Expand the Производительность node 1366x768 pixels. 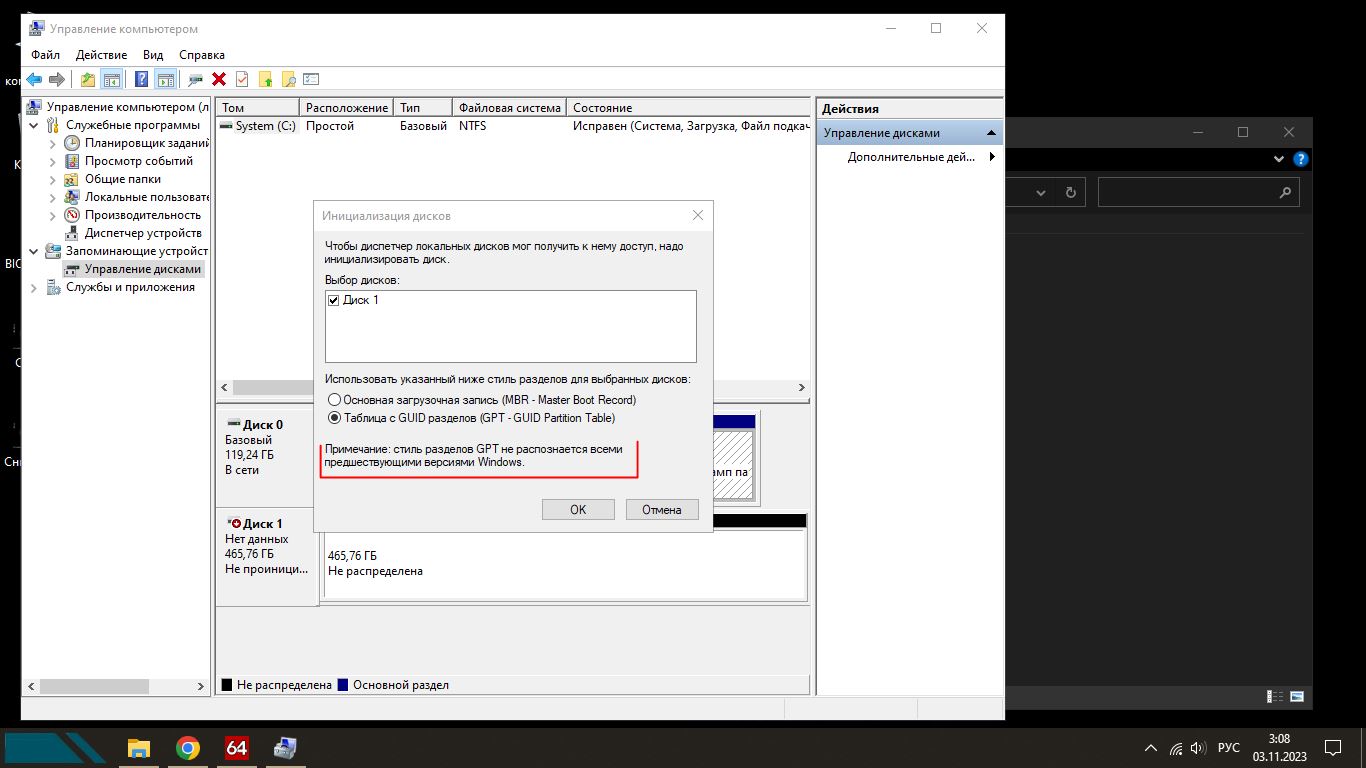(x=53, y=215)
